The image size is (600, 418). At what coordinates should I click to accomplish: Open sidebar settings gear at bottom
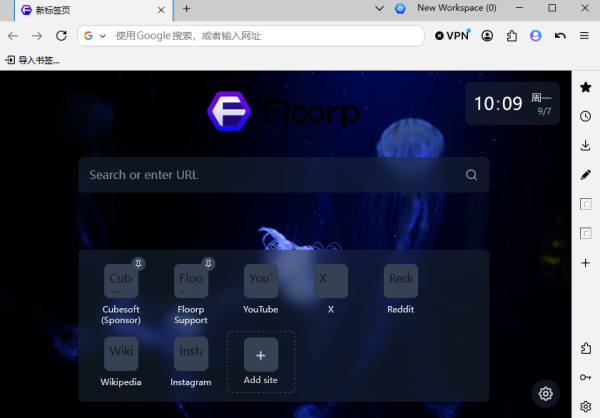585,407
